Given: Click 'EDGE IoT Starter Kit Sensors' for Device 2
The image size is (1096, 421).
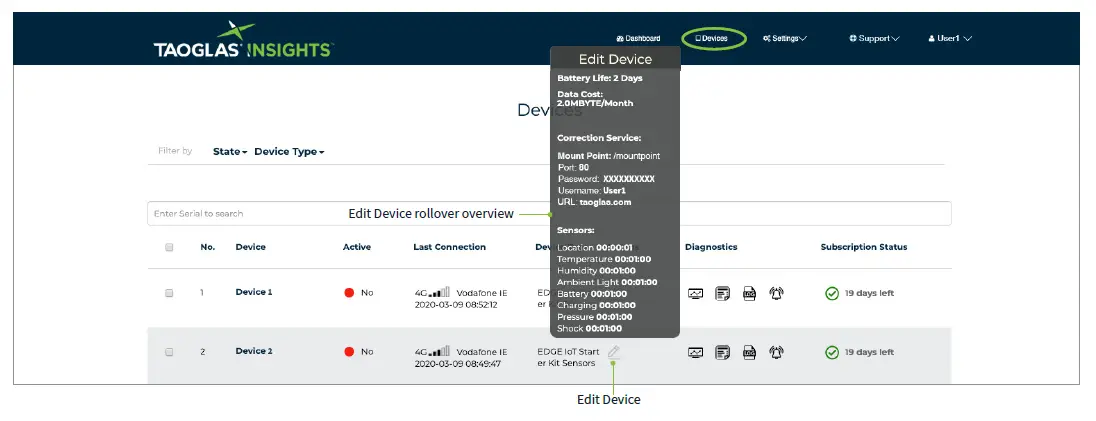Looking at the screenshot, I should (567, 357).
